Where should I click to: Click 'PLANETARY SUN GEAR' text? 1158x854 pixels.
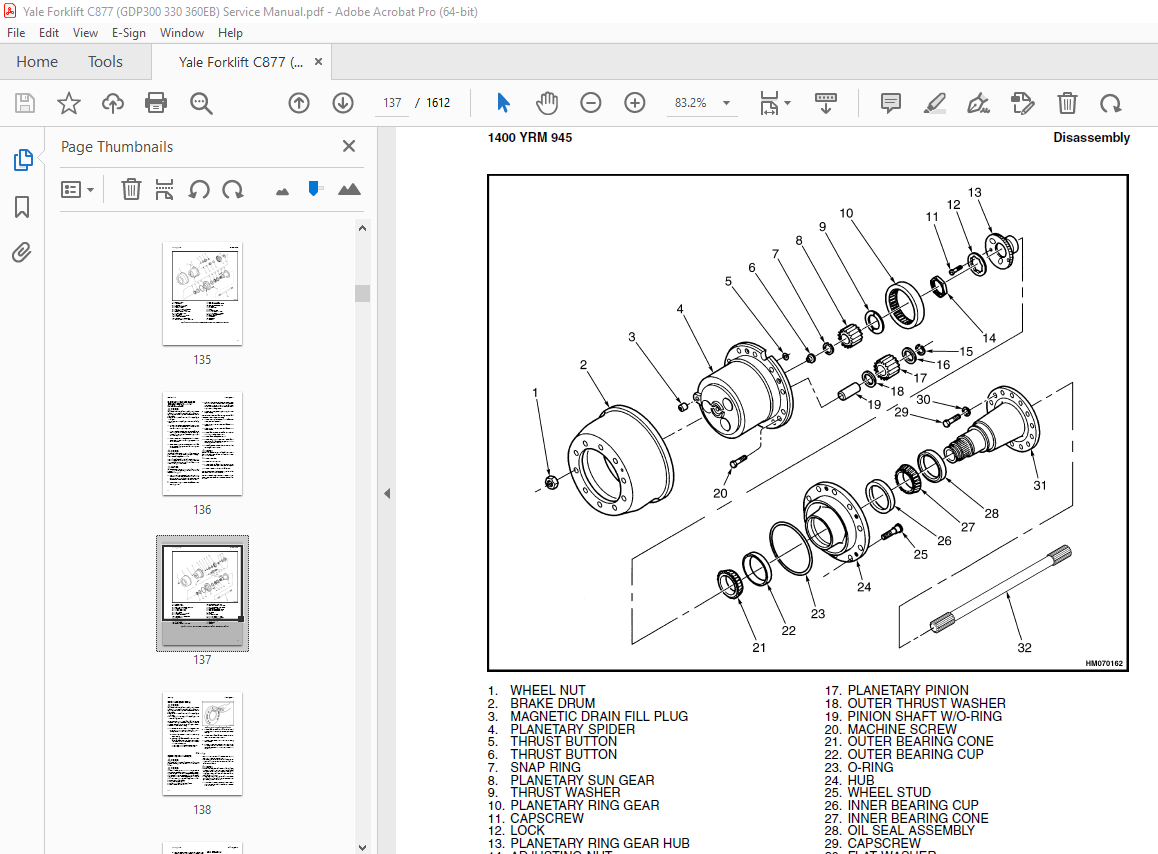(x=582, y=780)
